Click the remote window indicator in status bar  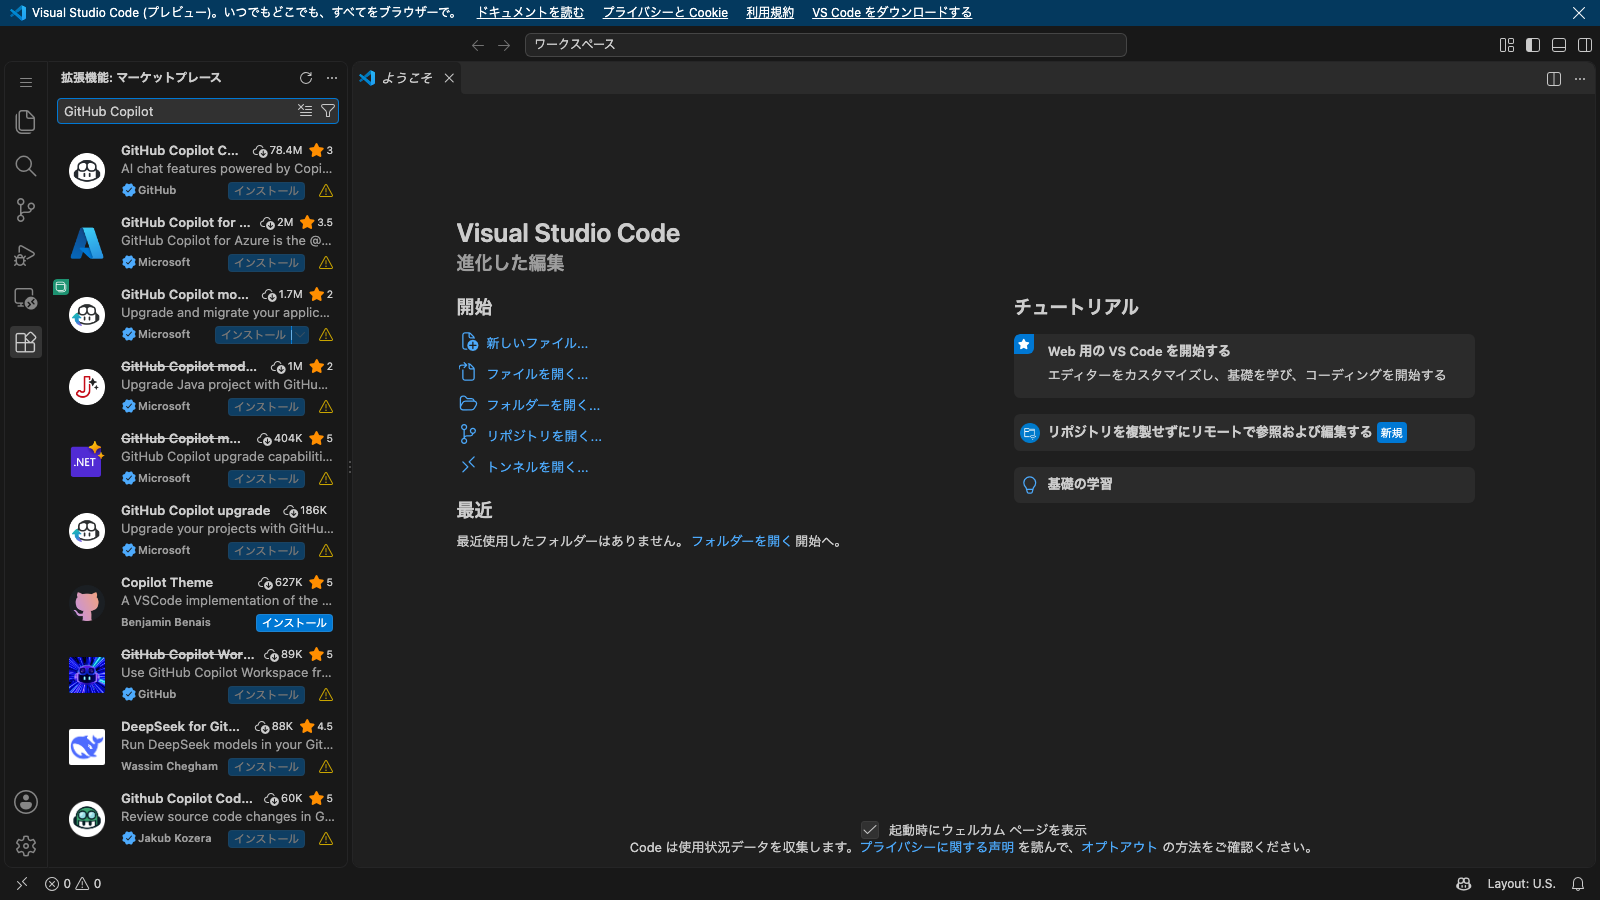[22, 884]
